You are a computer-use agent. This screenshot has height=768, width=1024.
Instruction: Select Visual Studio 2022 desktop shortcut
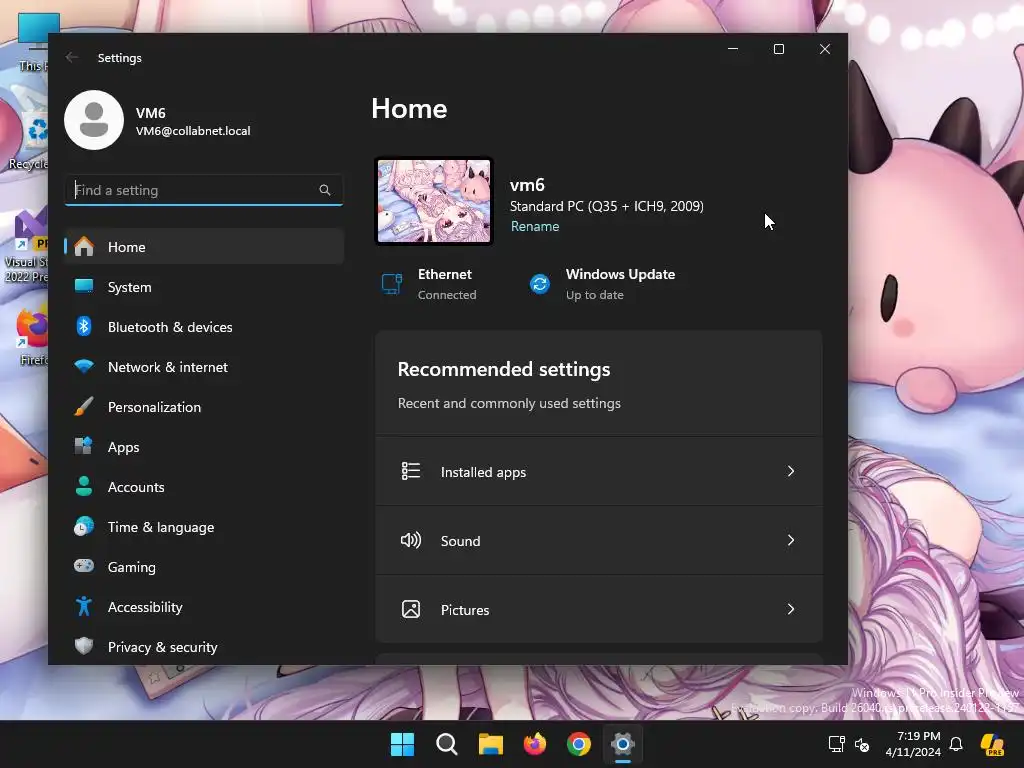pos(26,246)
